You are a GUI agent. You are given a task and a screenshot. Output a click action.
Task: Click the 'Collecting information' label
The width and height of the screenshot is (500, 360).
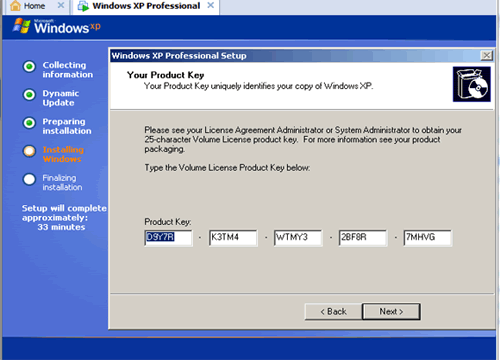coord(67,70)
